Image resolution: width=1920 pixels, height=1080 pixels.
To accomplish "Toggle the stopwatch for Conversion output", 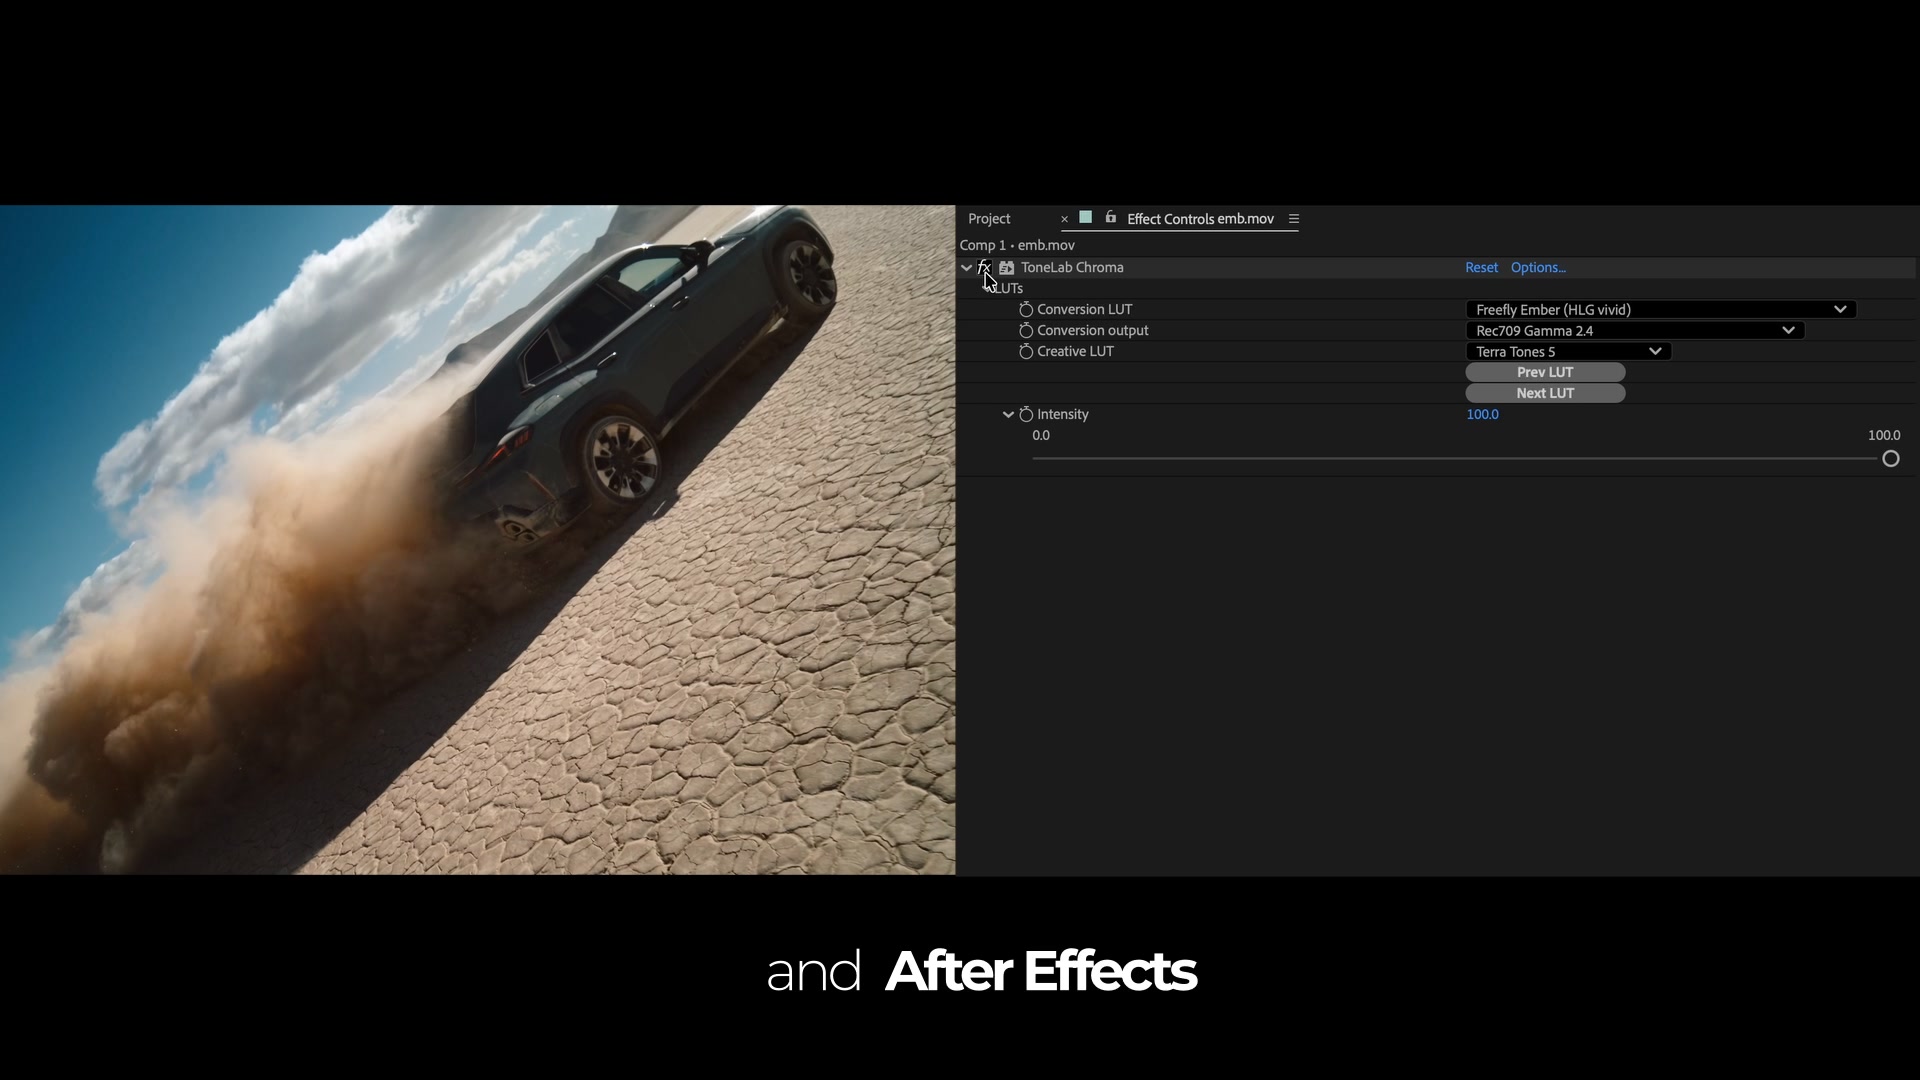I will coord(1025,331).
